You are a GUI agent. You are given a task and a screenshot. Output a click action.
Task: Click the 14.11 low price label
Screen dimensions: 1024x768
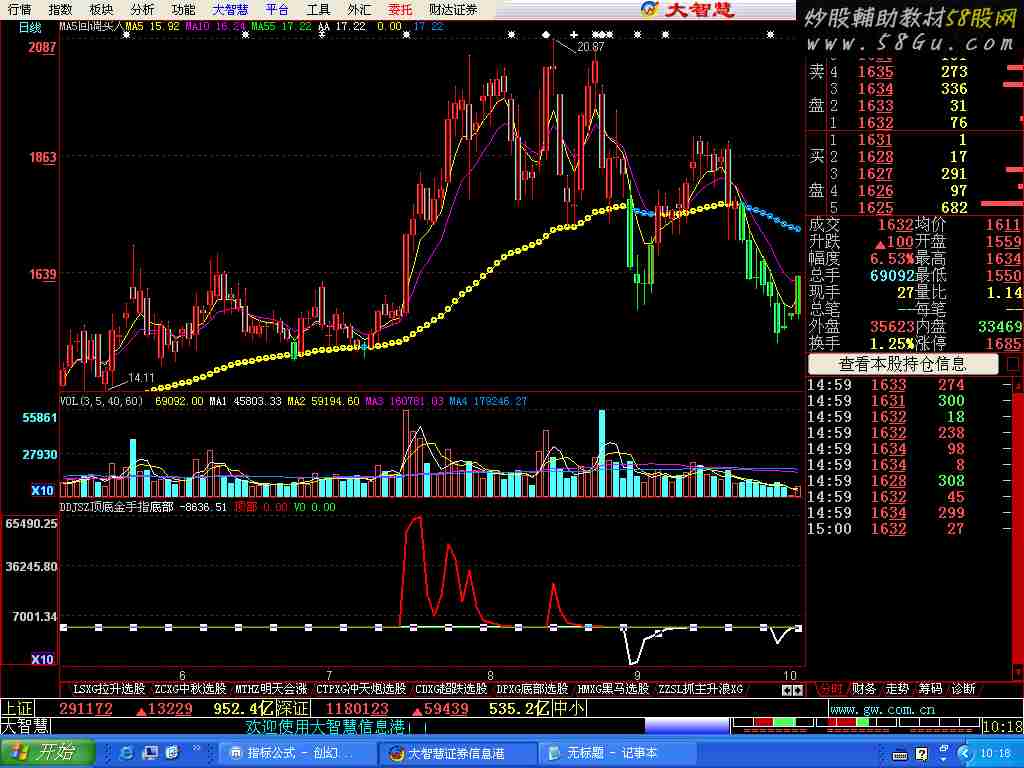tap(141, 377)
